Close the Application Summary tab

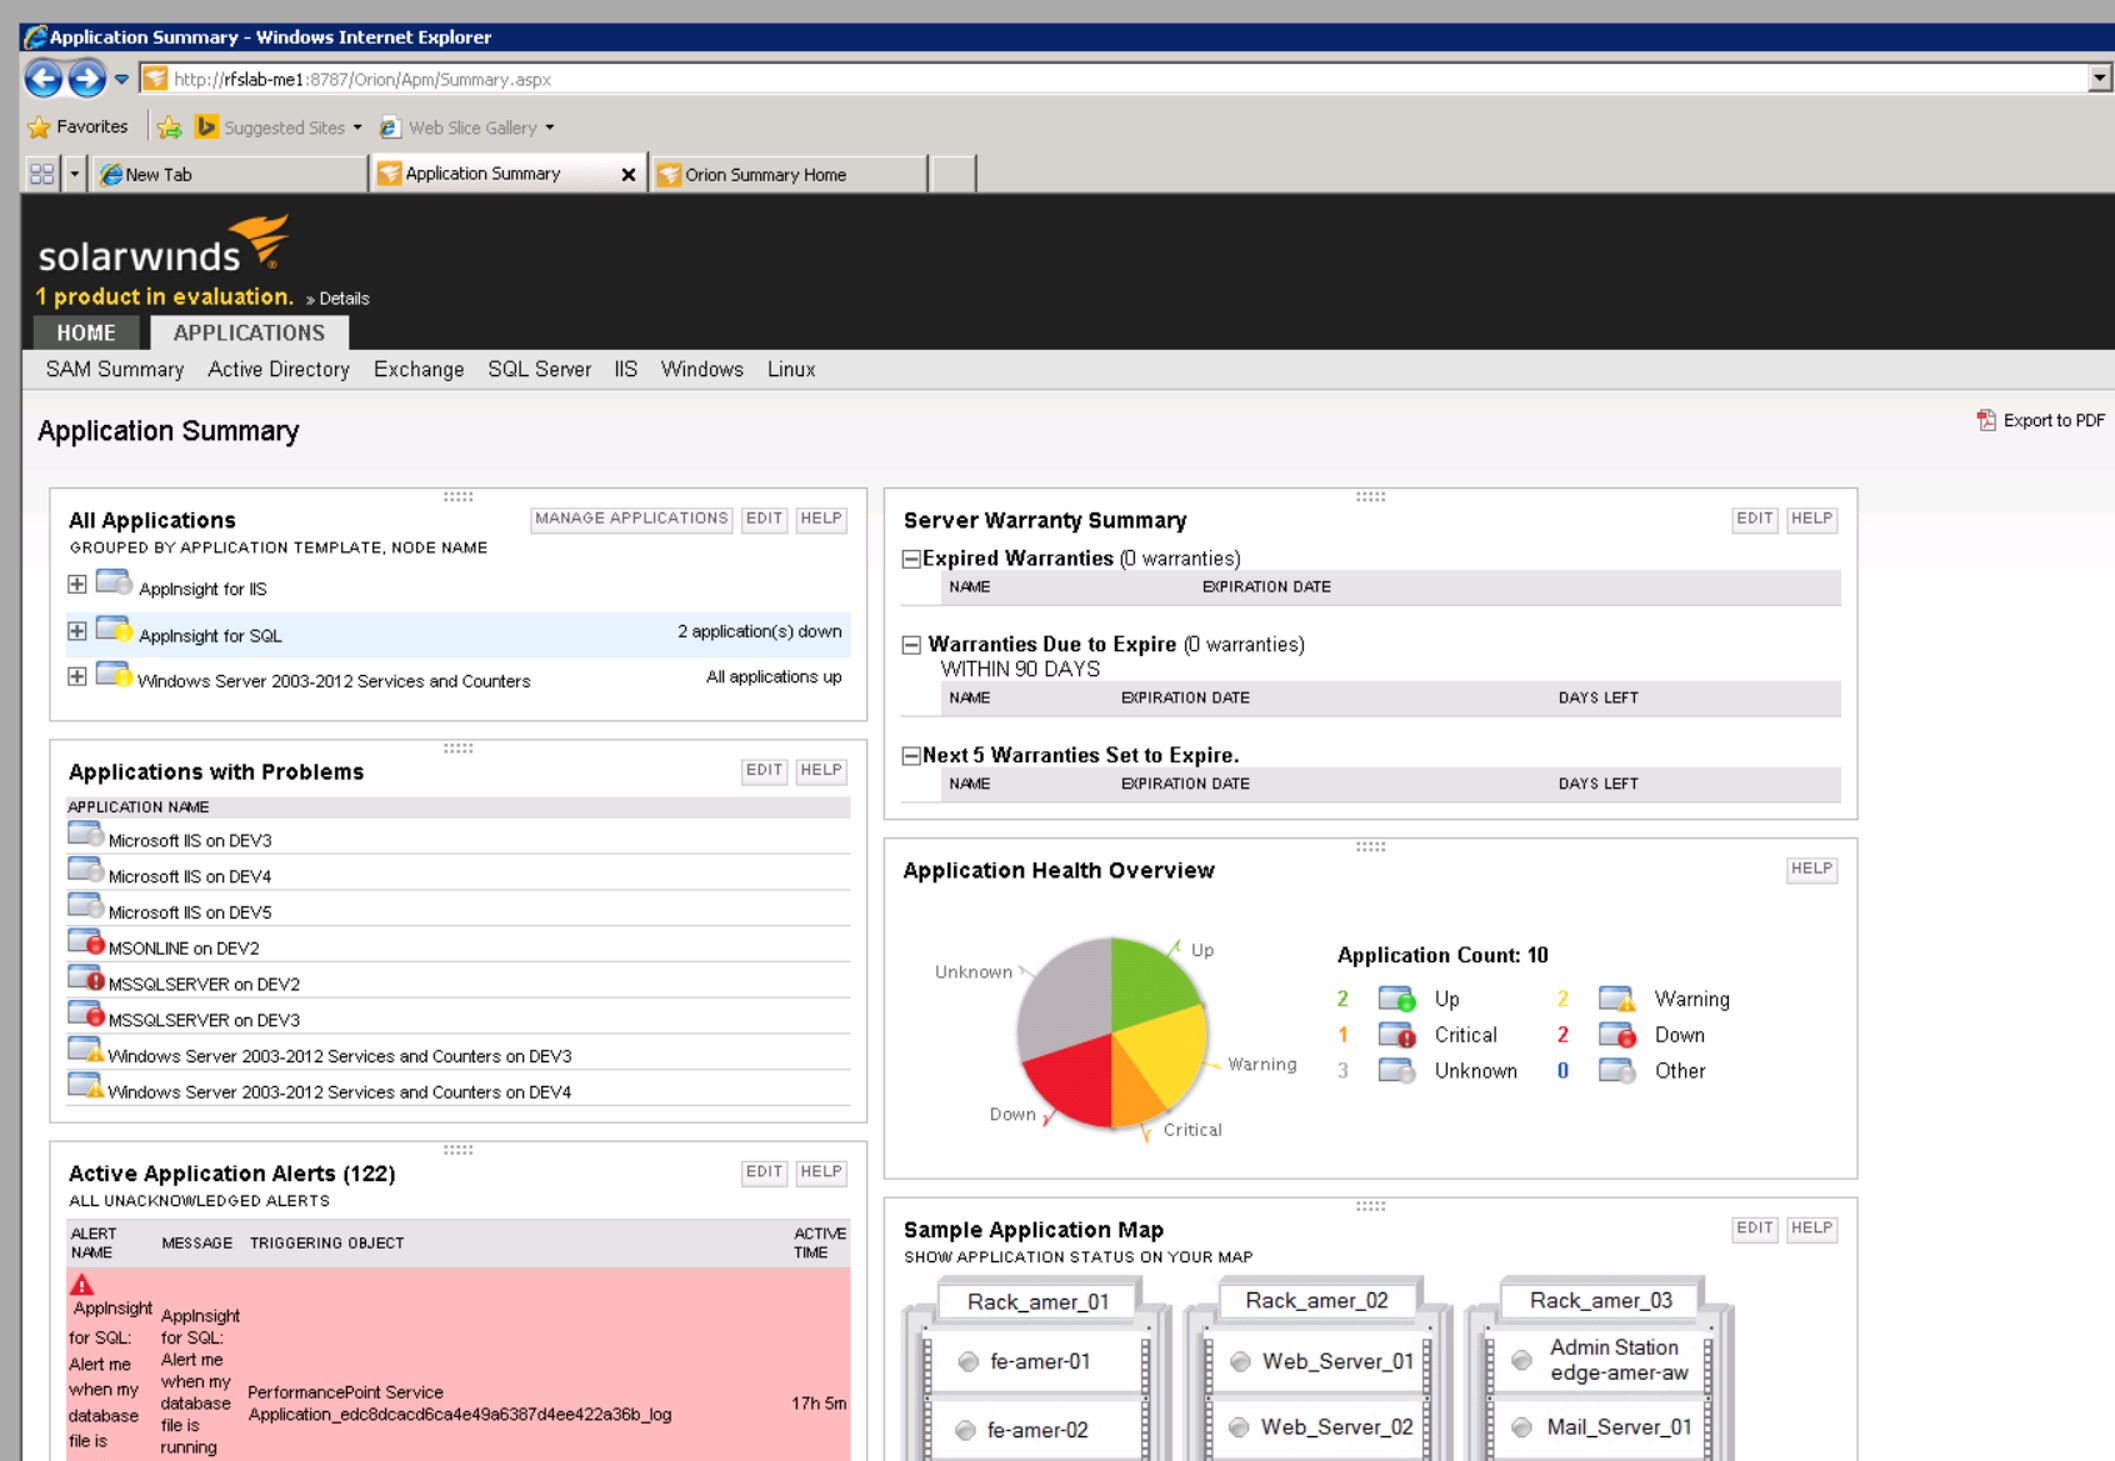628,174
